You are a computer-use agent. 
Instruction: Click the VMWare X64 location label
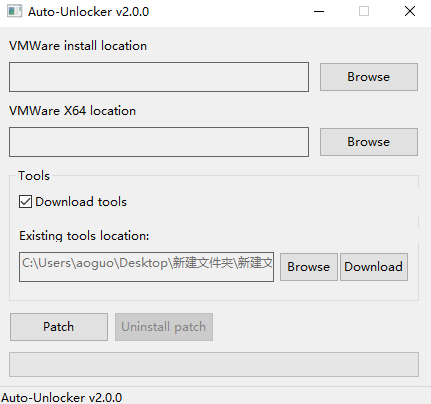click(73, 111)
